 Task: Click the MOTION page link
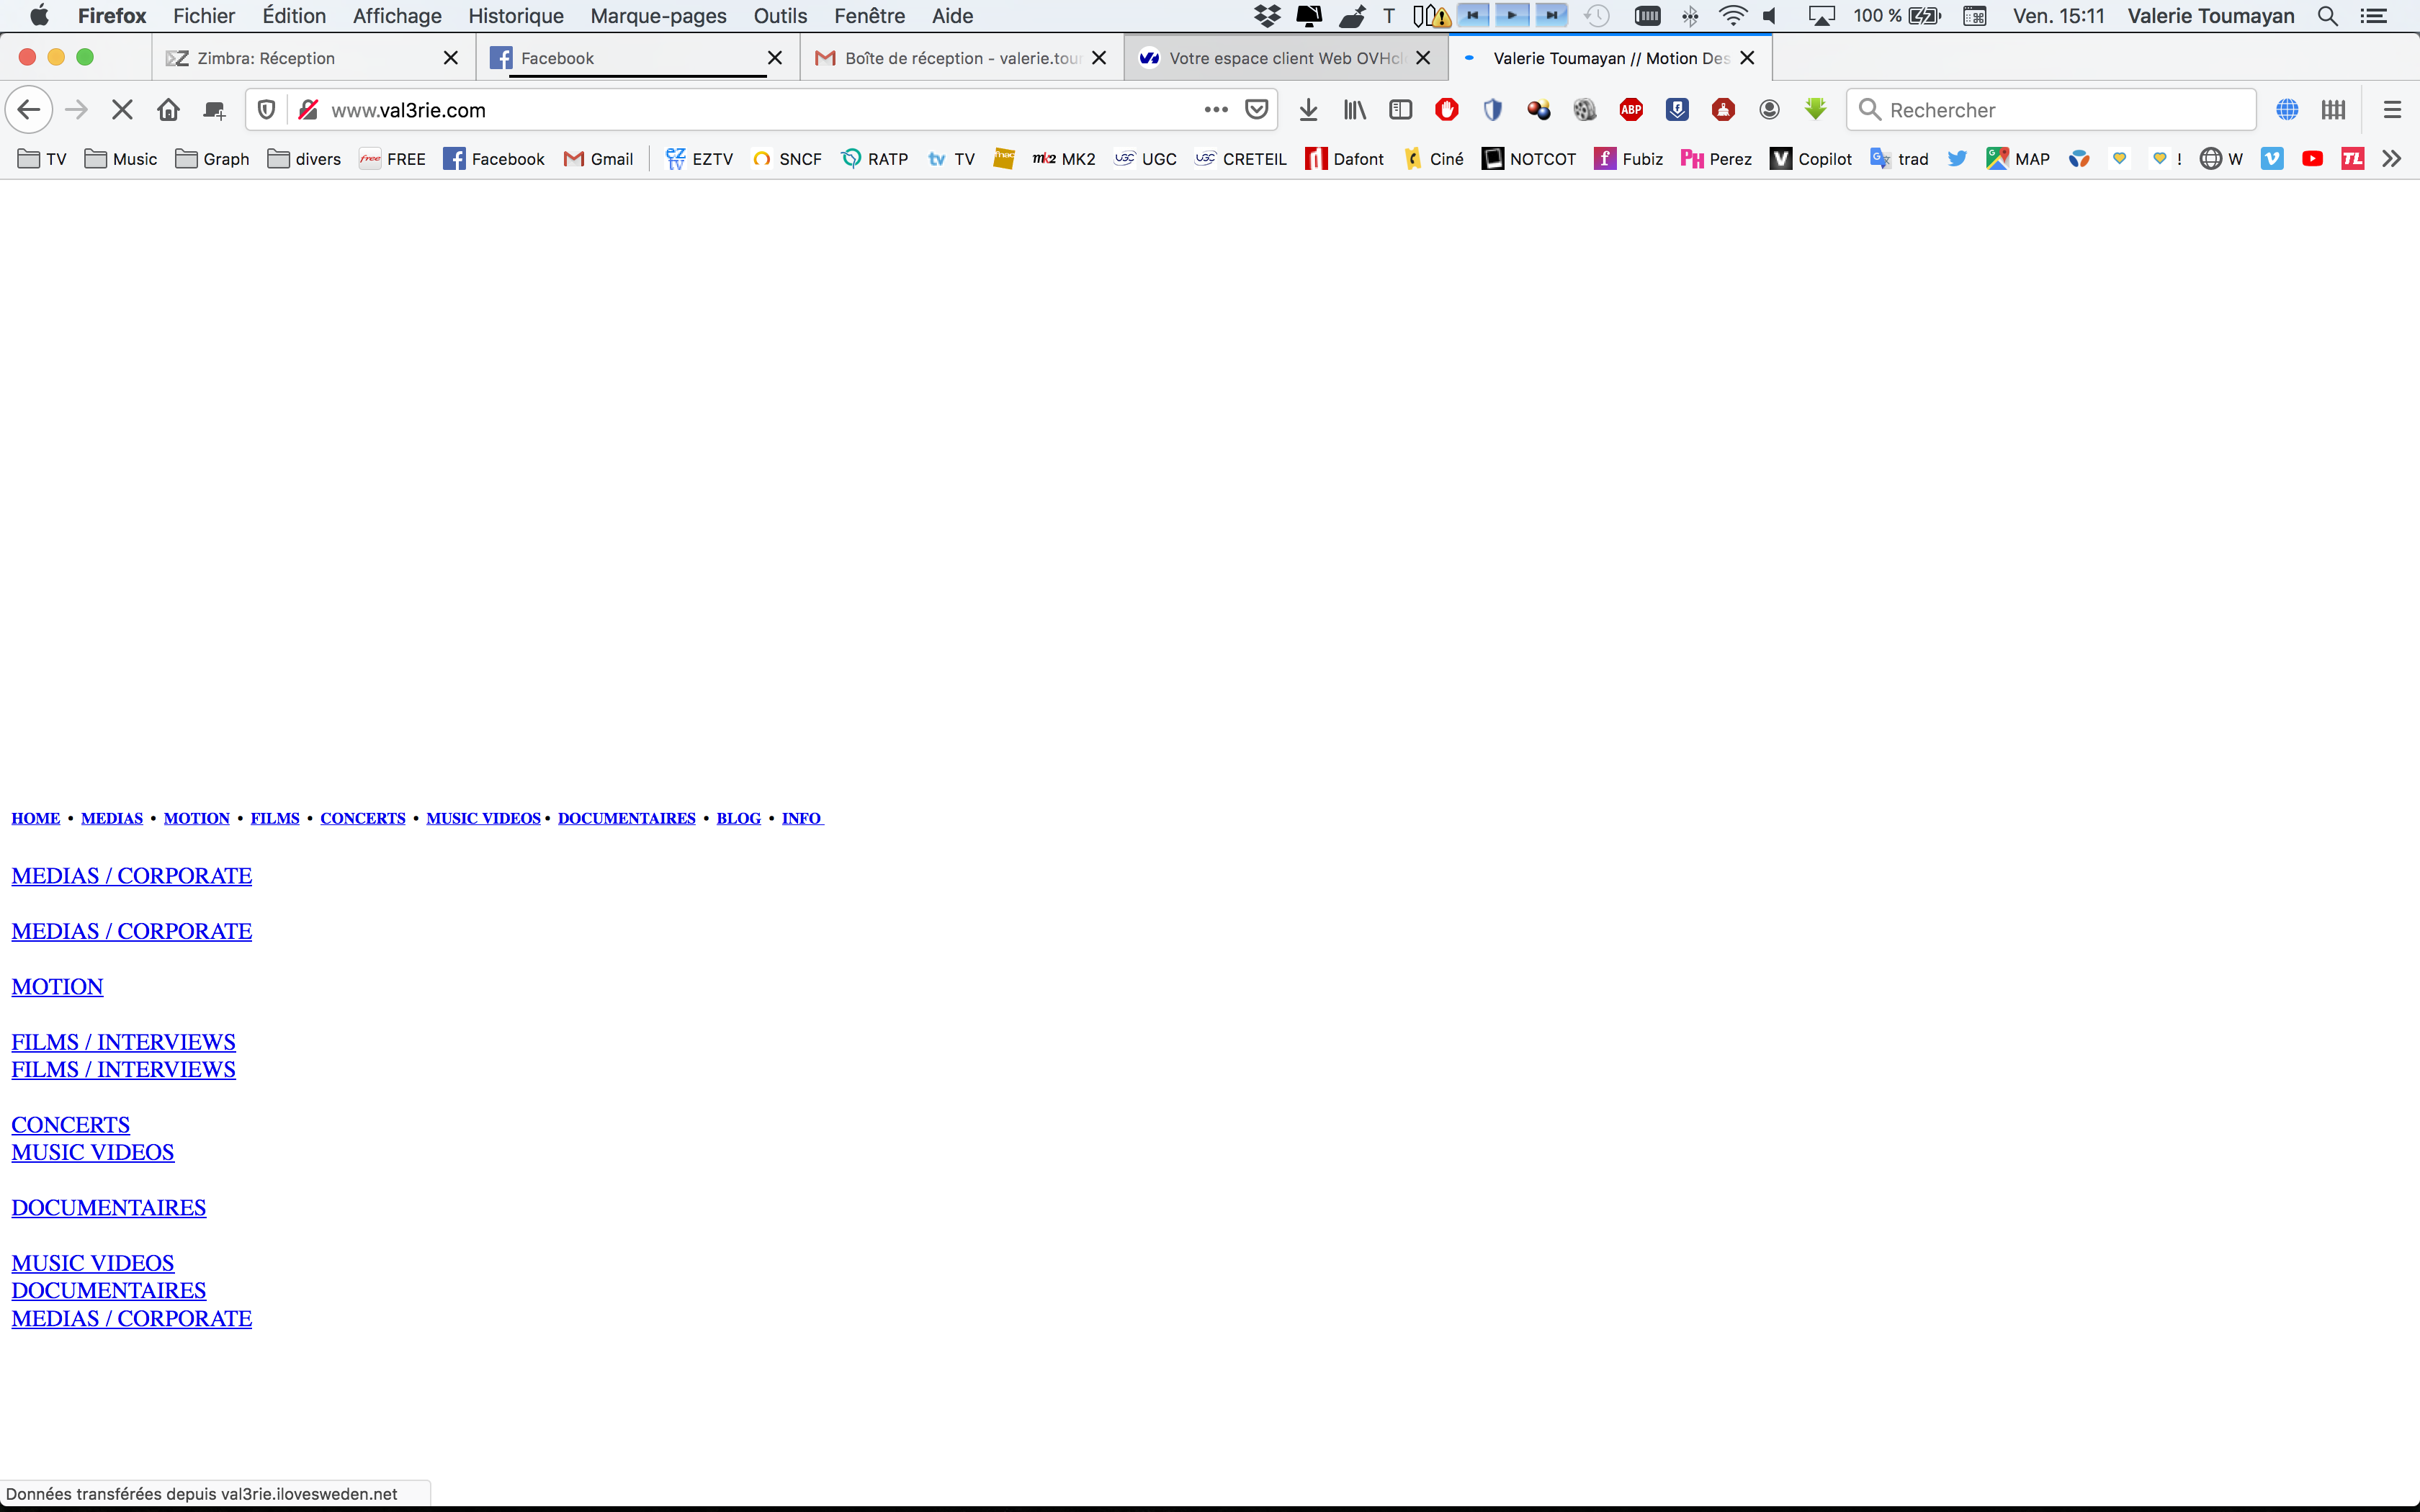pyautogui.click(x=57, y=987)
